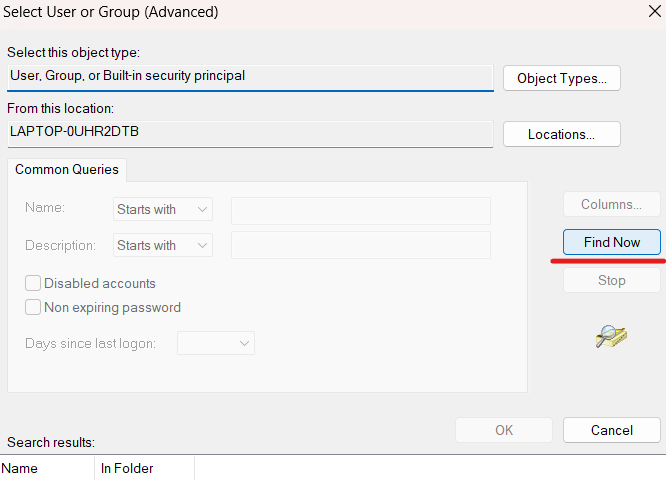Expand the Description match-type dropdown

pos(163,245)
